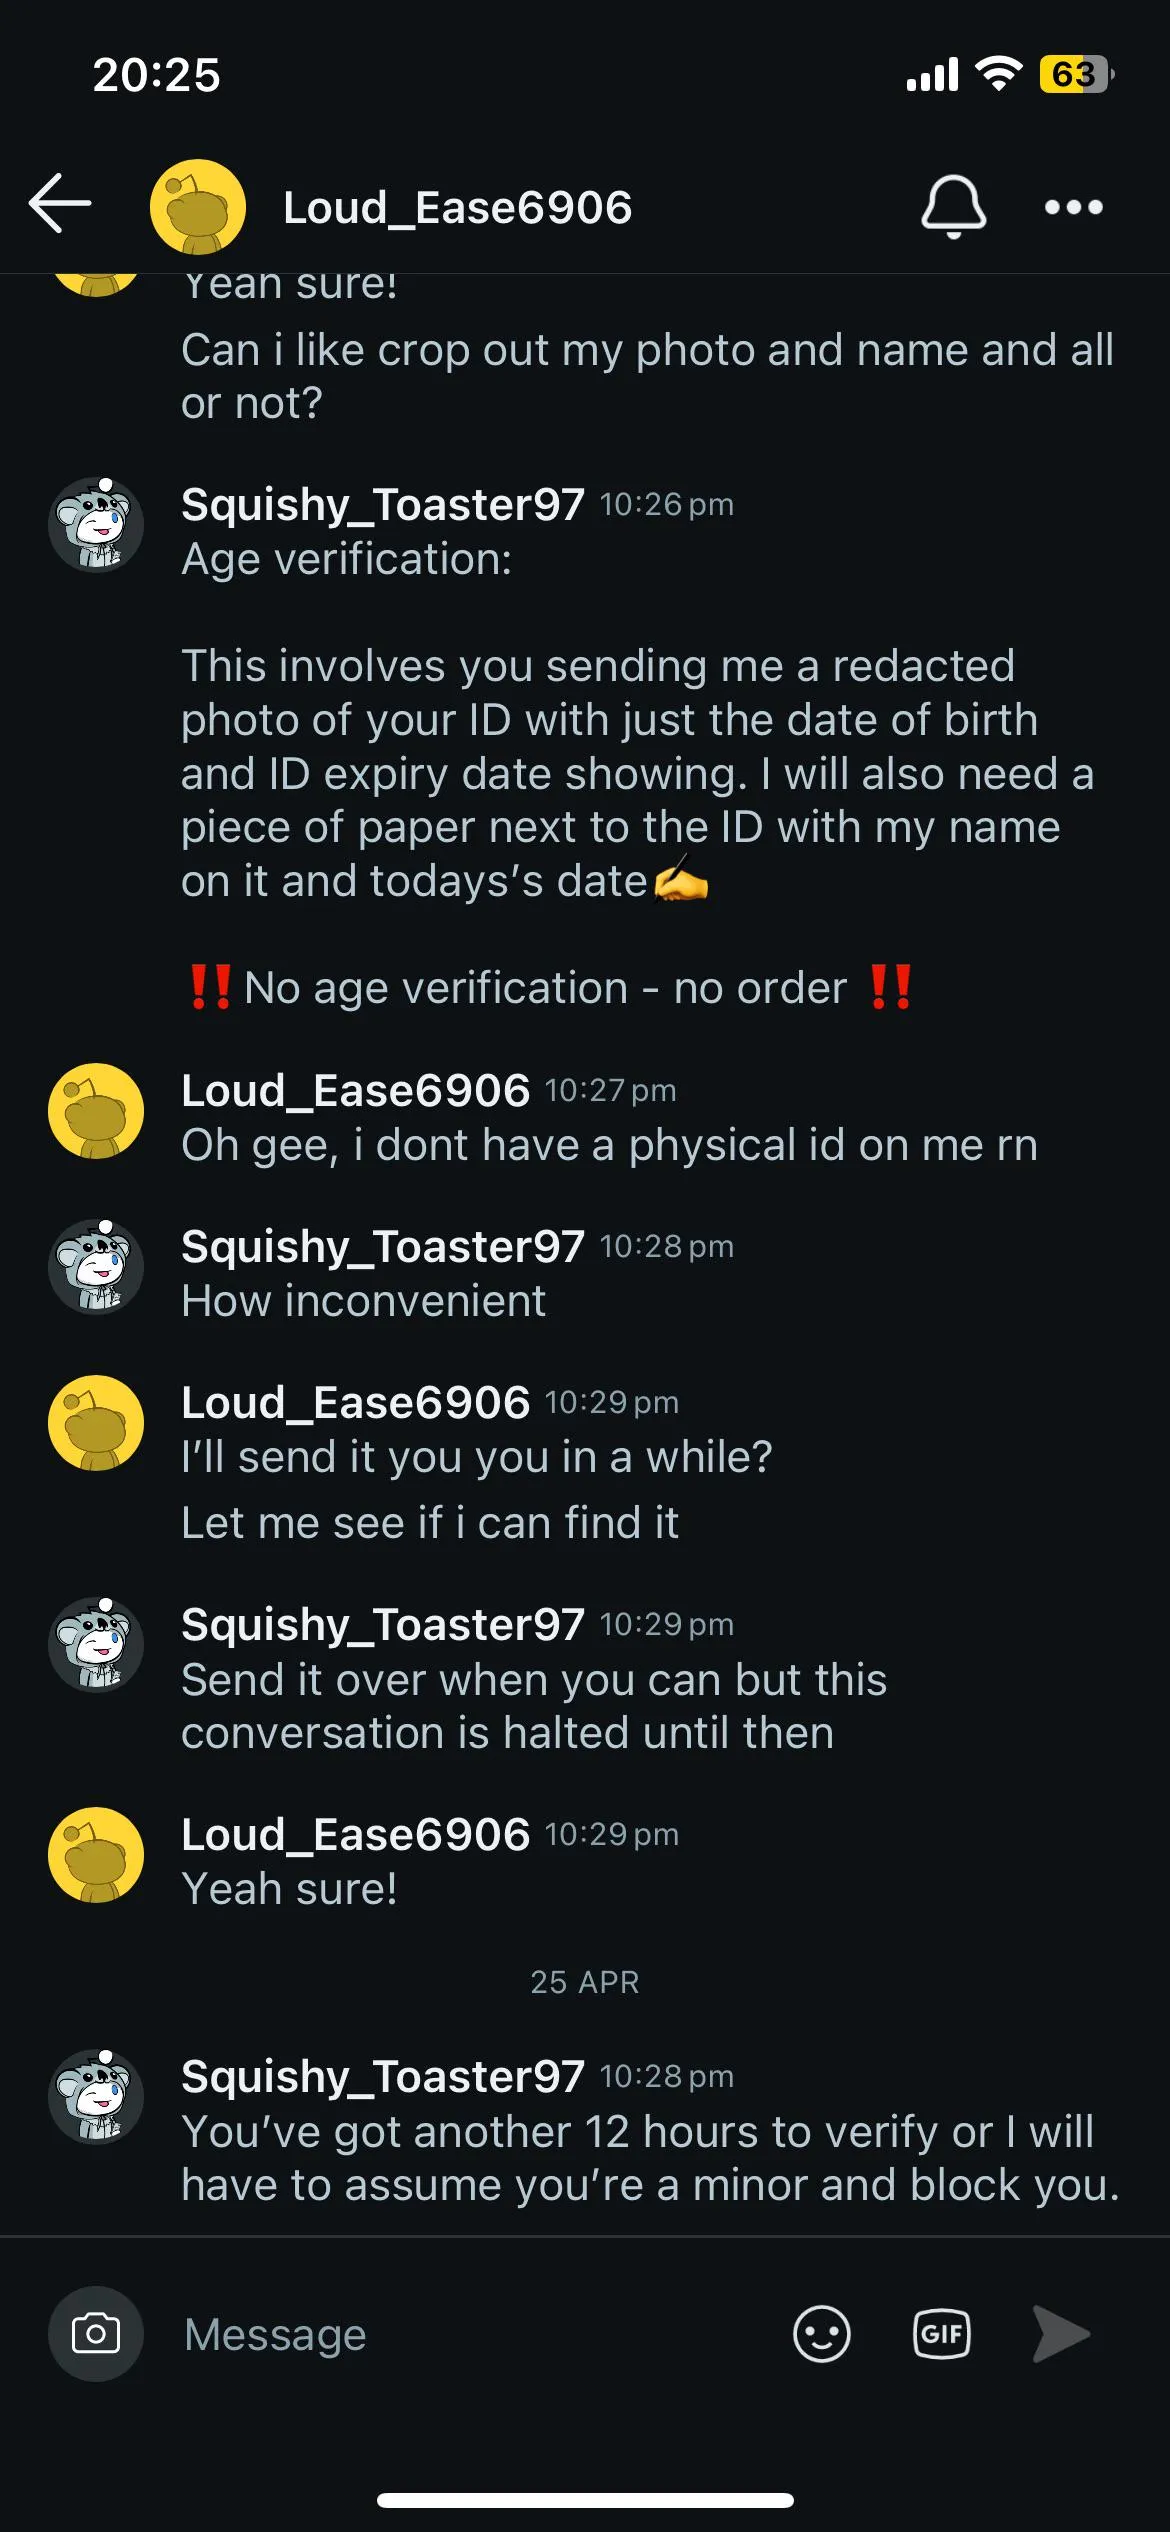Open the emoji picker
The image size is (1170, 2532).
coord(821,2334)
